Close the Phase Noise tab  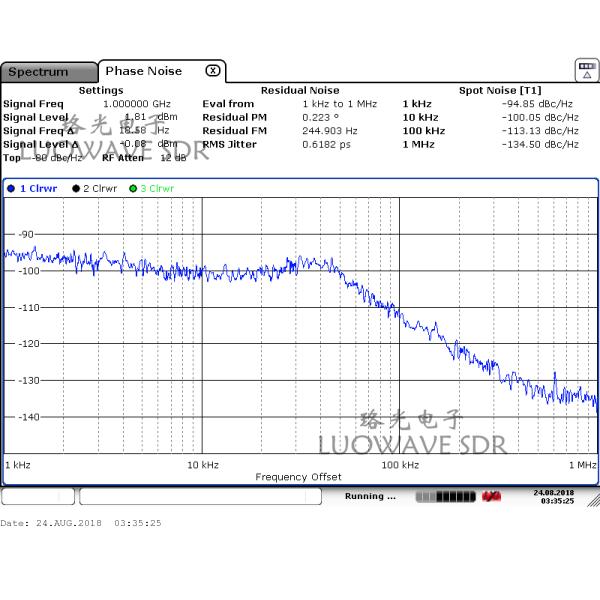pyautogui.click(x=213, y=71)
